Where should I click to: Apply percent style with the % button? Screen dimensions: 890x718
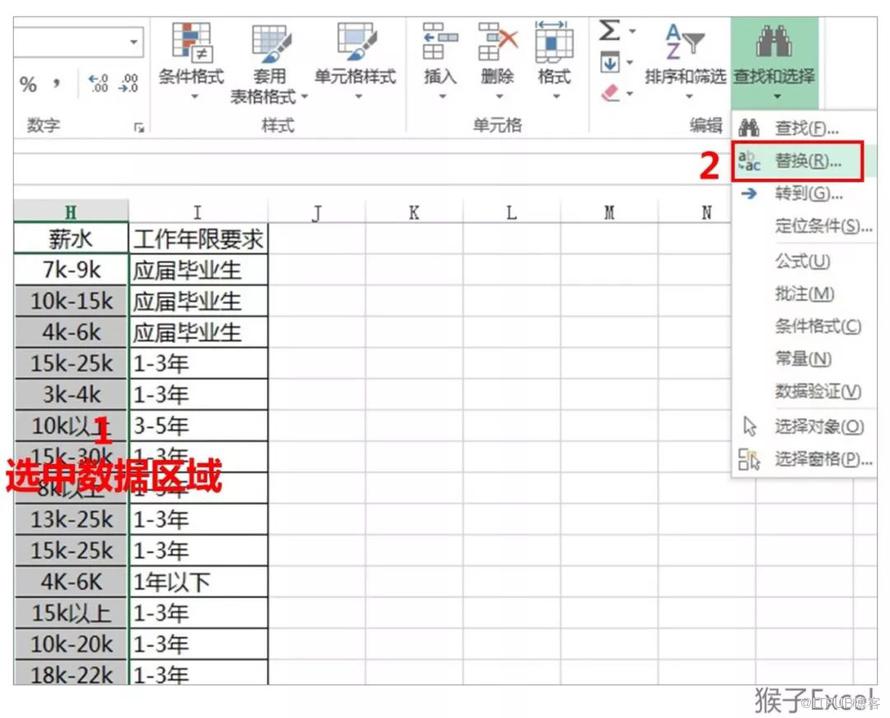[28, 85]
